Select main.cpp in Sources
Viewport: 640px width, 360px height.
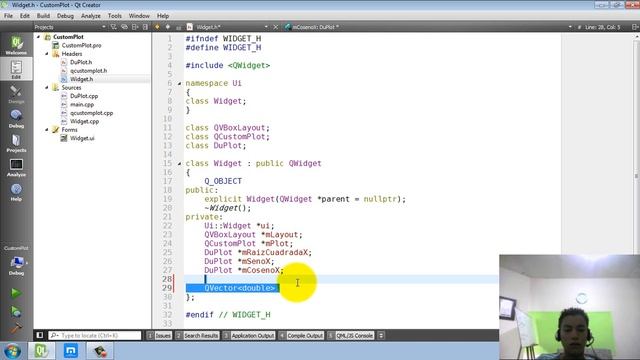coord(82,104)
